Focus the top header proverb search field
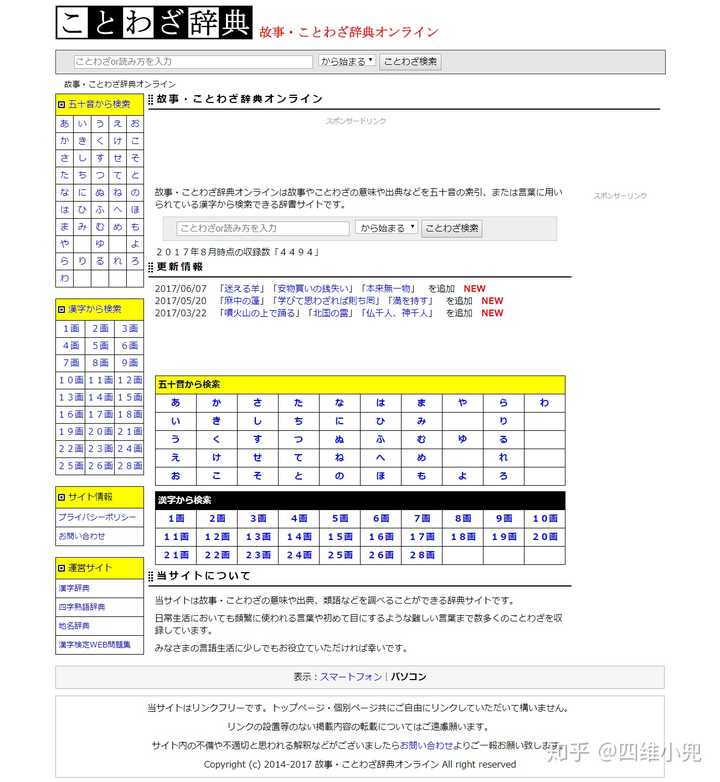This screenshot has width=720, height=782. pos(193,61)
